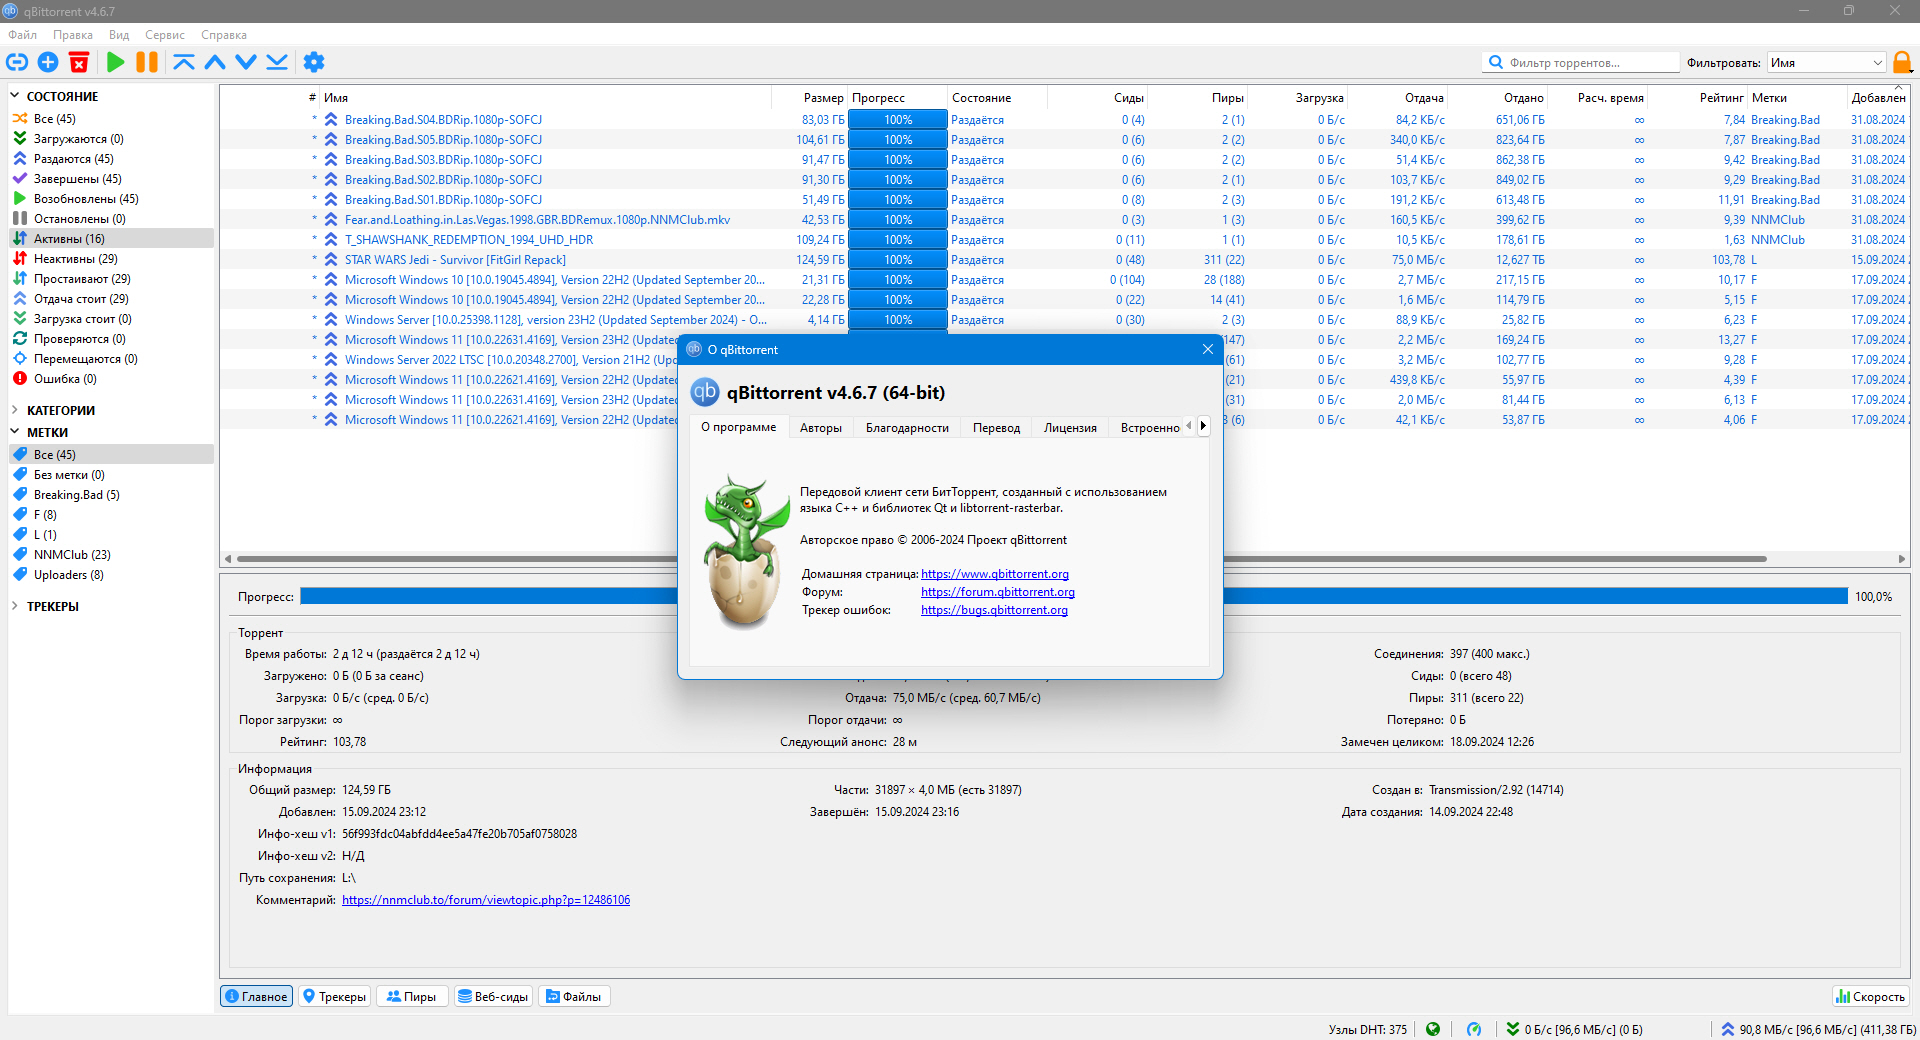This screenshot has width=1920, height=1040.
Task: Open Options via blue gear icon
Action: point(314,62)
